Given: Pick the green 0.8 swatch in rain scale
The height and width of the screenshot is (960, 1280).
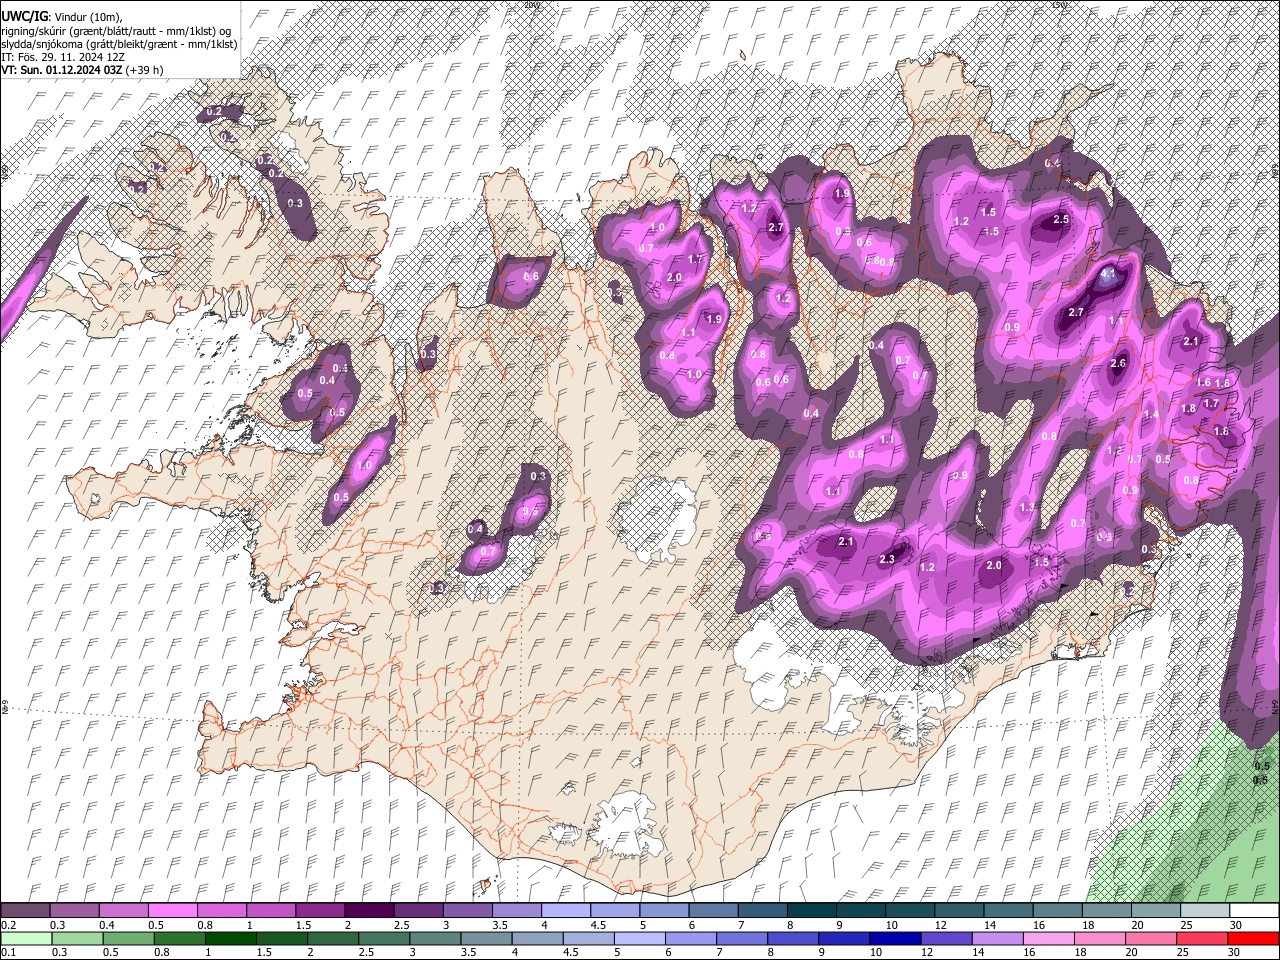Looking at the screenshot, I should (179, 938).
